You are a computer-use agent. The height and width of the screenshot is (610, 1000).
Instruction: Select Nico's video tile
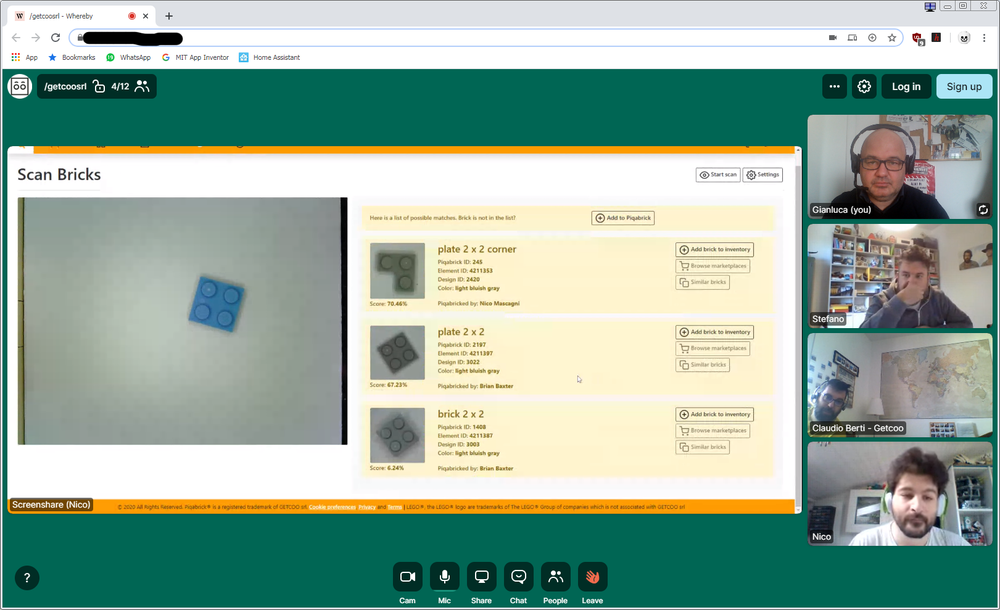pos(900,494)
